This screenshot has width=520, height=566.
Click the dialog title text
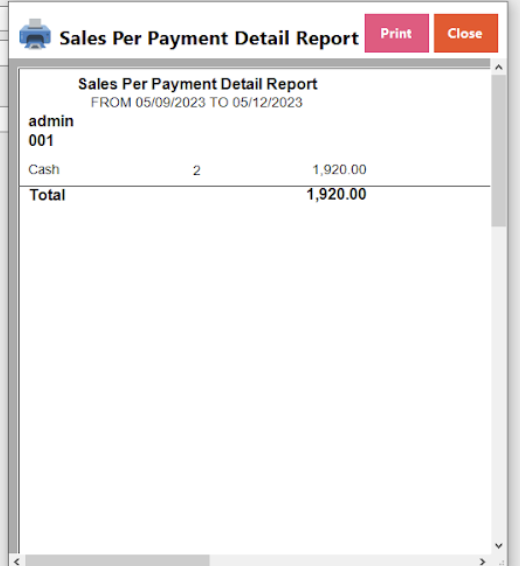click(209, 38)
